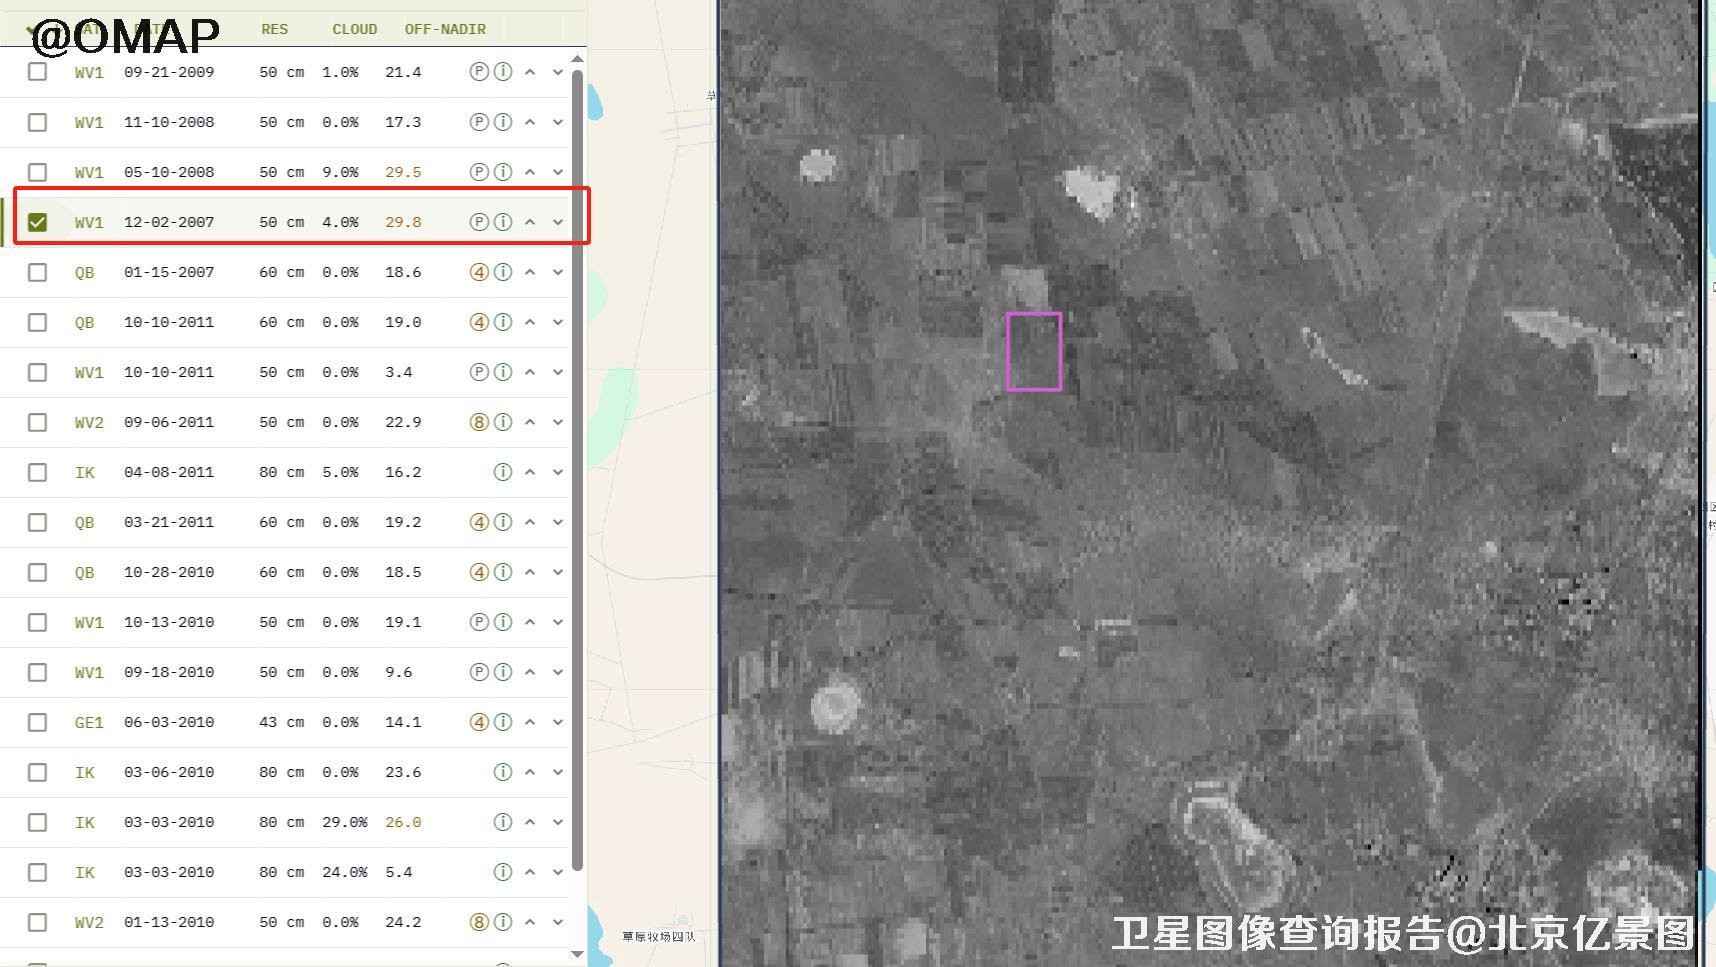Click down chevron on WV1 09-18-2010 row
This screenshot has height=967, width=1716.
pyautogui.click(x=558, y=672)
